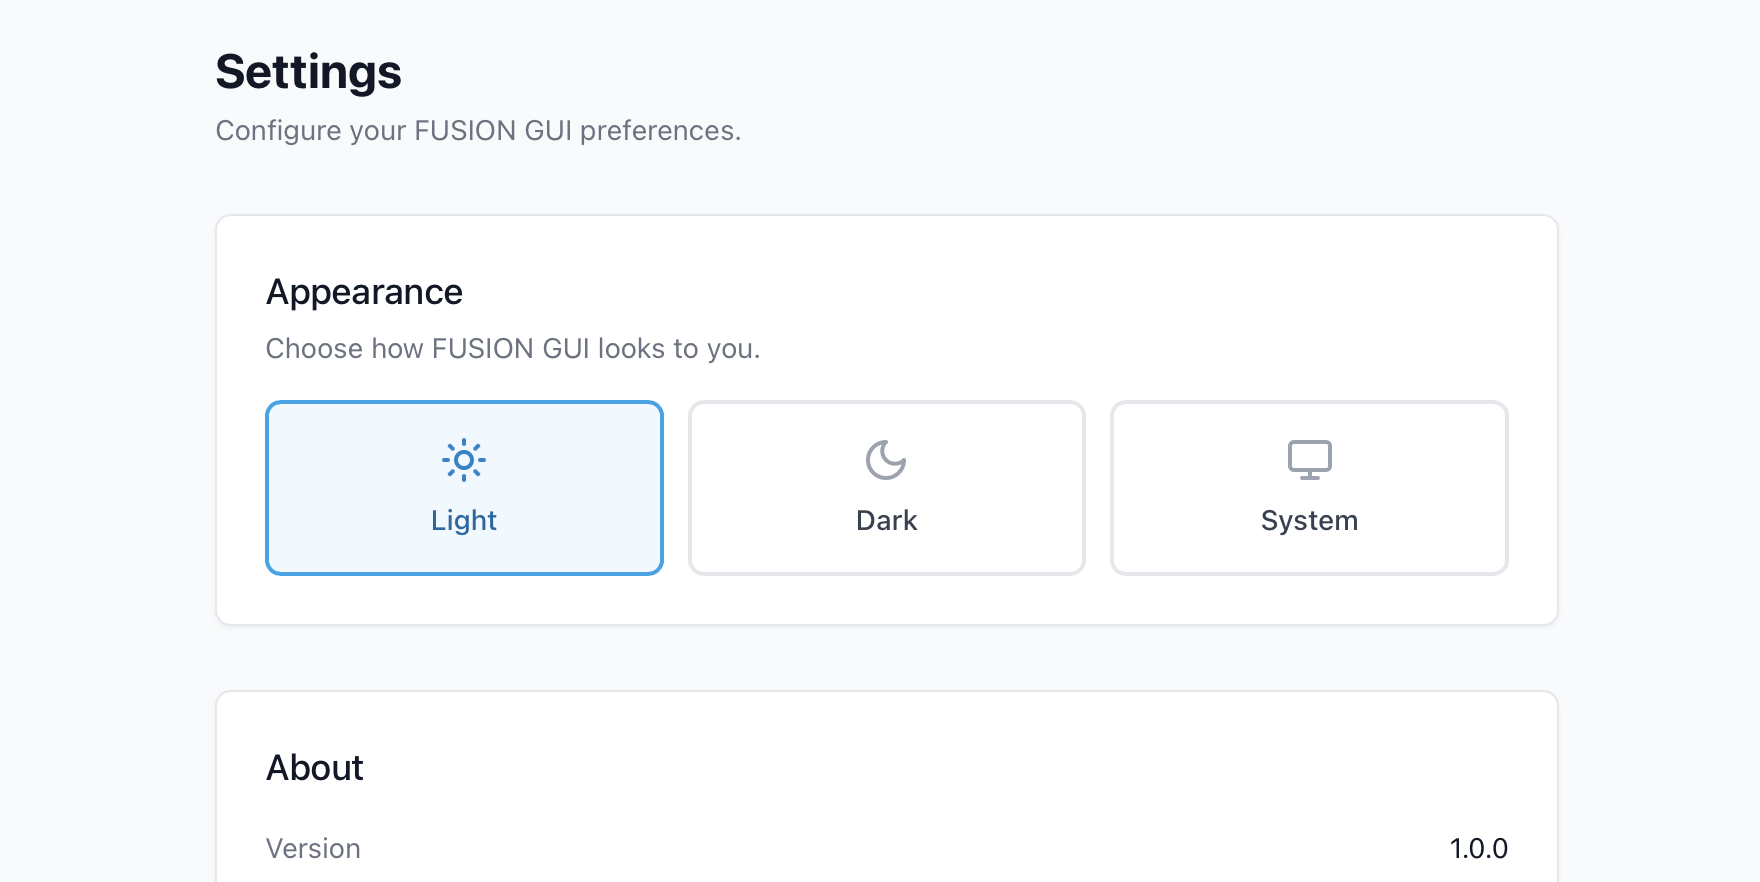Image resolution: width=1760 pixels, height=882 pixels.
Task: Click the "Configure your FUSION GUI preferences" subtitle
Action: [x=478, y=131]
